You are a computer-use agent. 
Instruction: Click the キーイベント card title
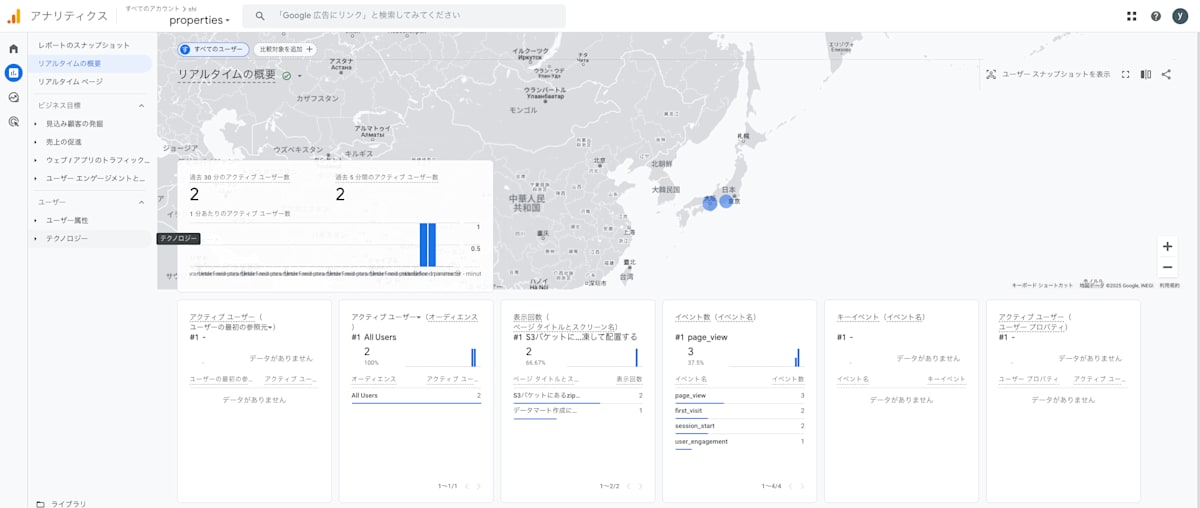click(857, 317)
